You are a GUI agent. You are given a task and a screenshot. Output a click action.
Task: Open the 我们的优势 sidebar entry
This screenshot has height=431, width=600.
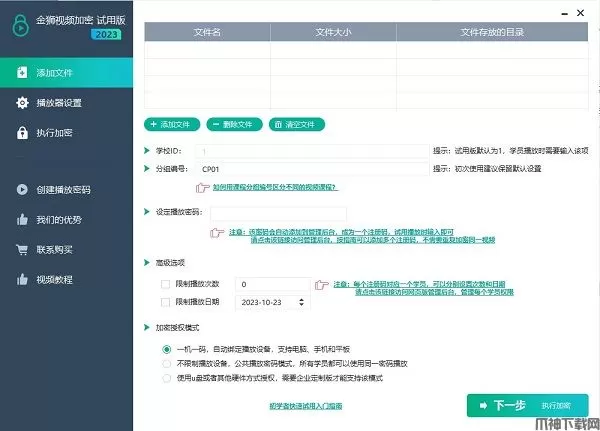click(x=67, y=219)
